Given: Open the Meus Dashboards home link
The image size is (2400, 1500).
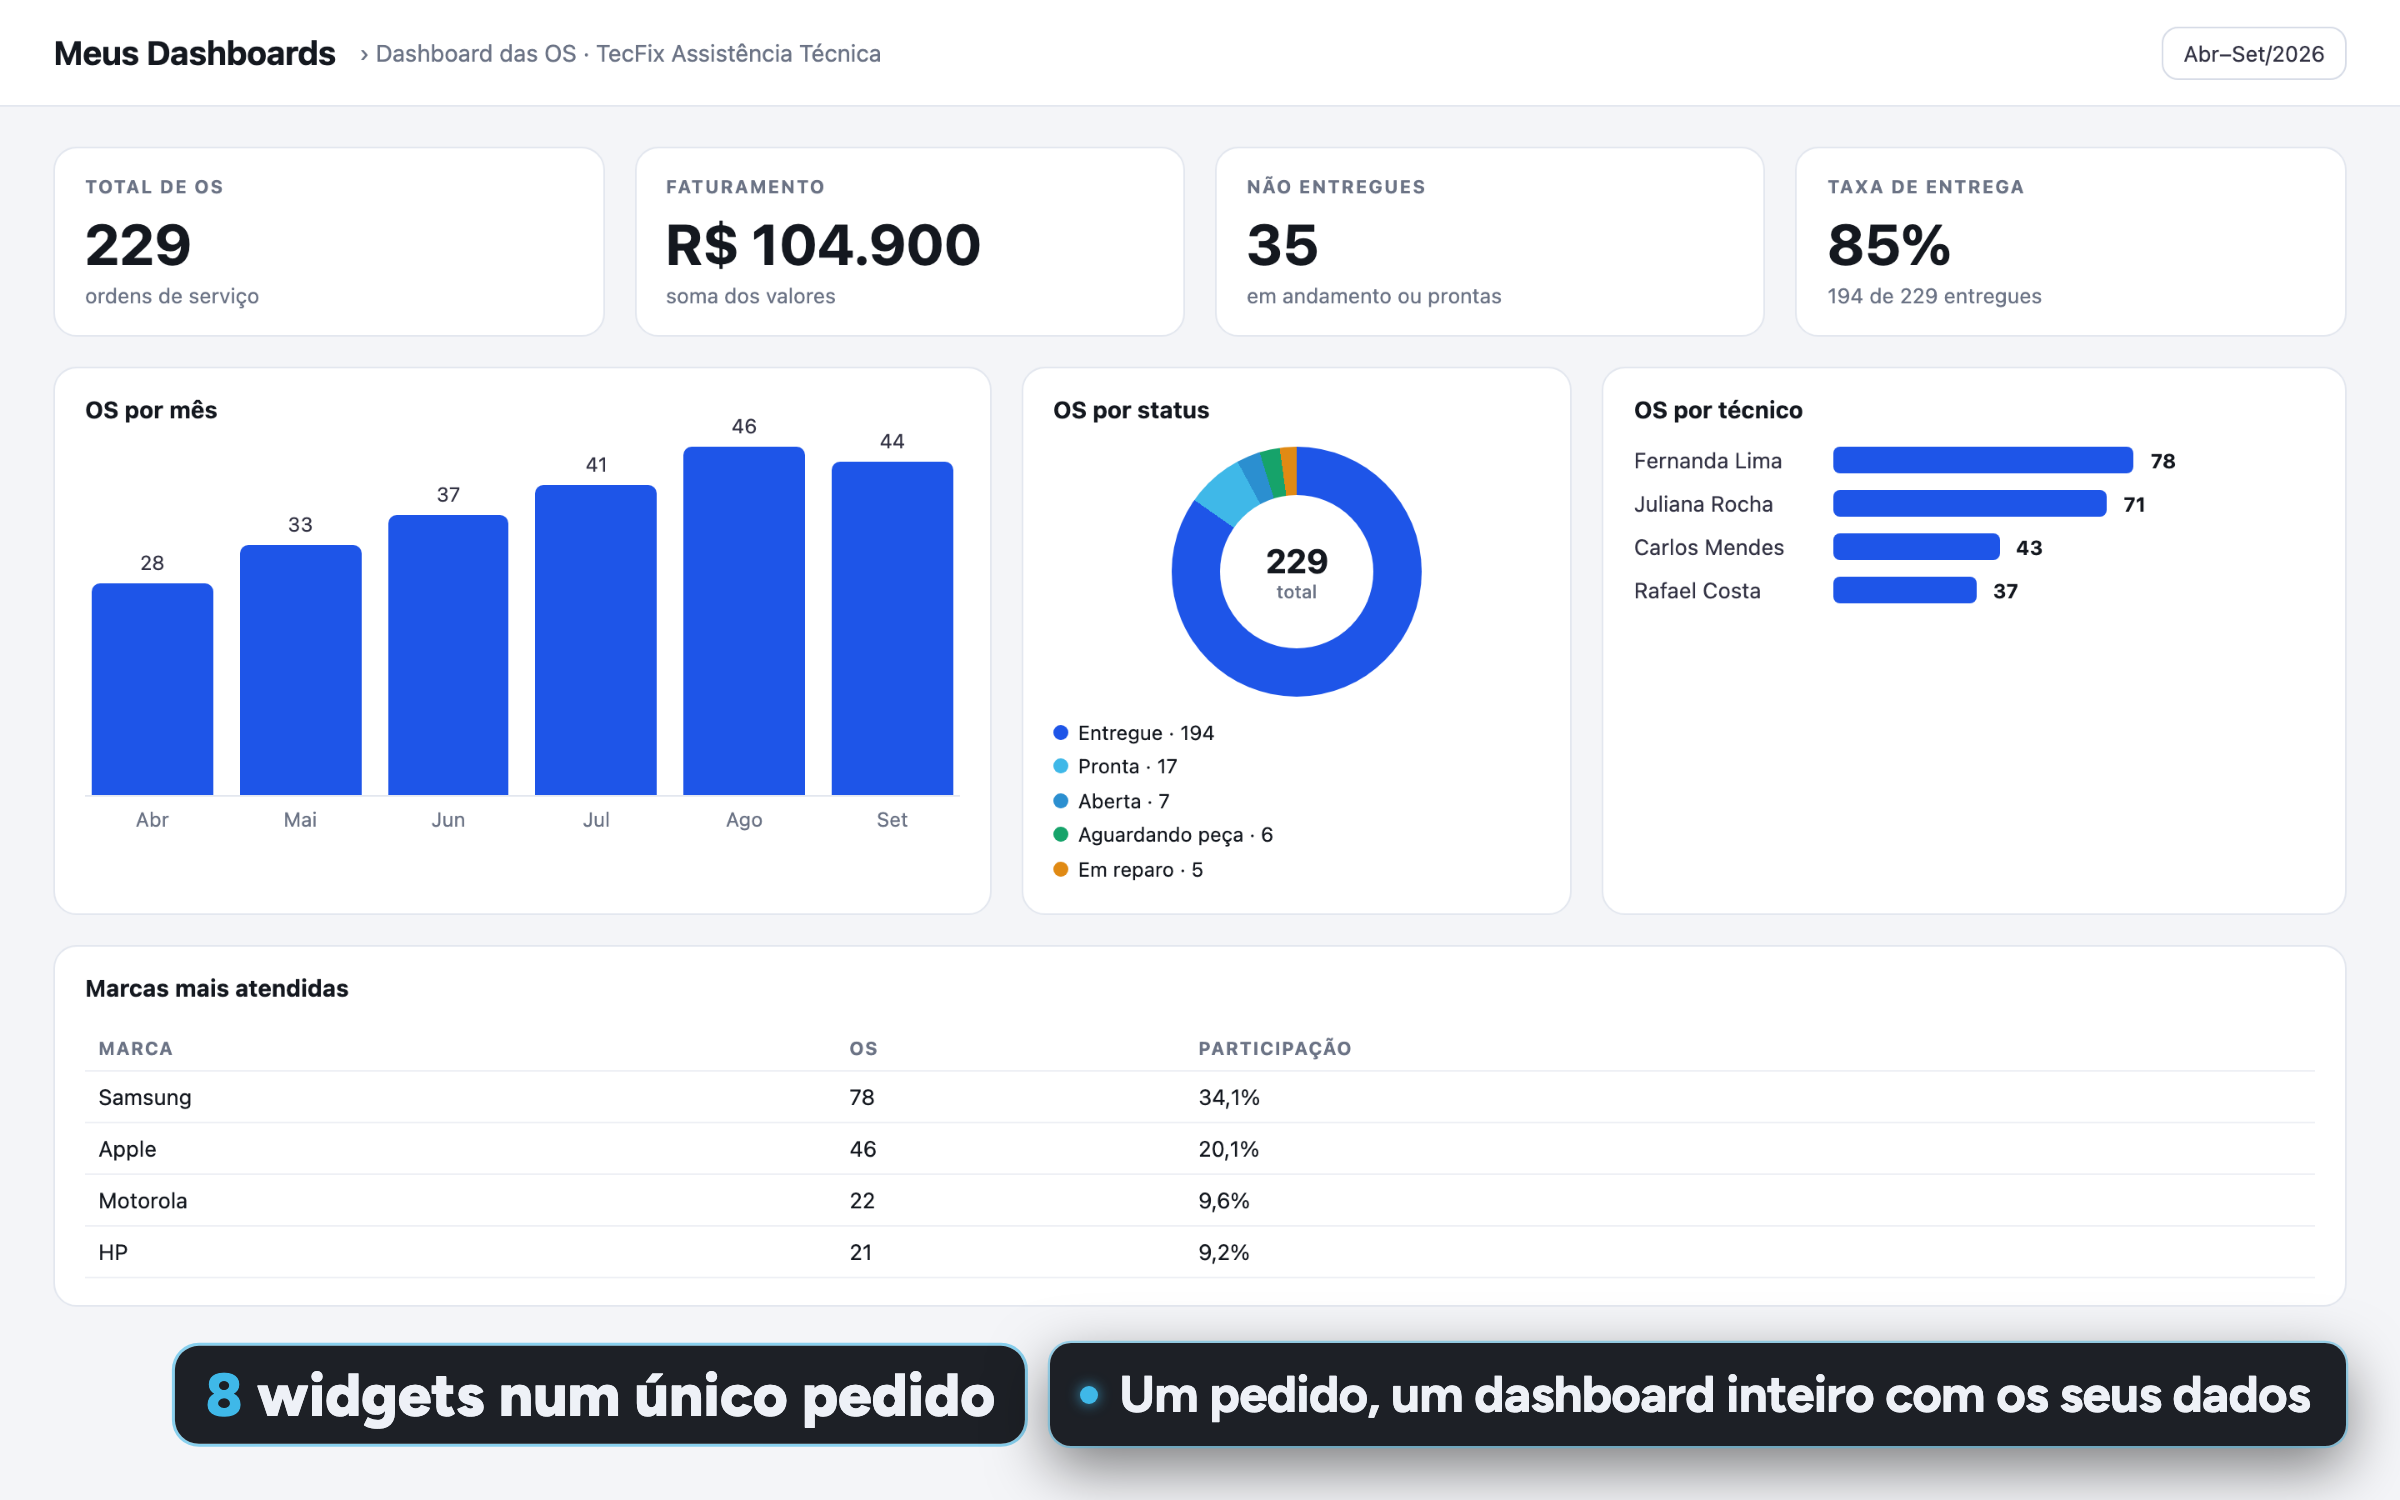Looking at the screenshot, I should coord(194,53).
